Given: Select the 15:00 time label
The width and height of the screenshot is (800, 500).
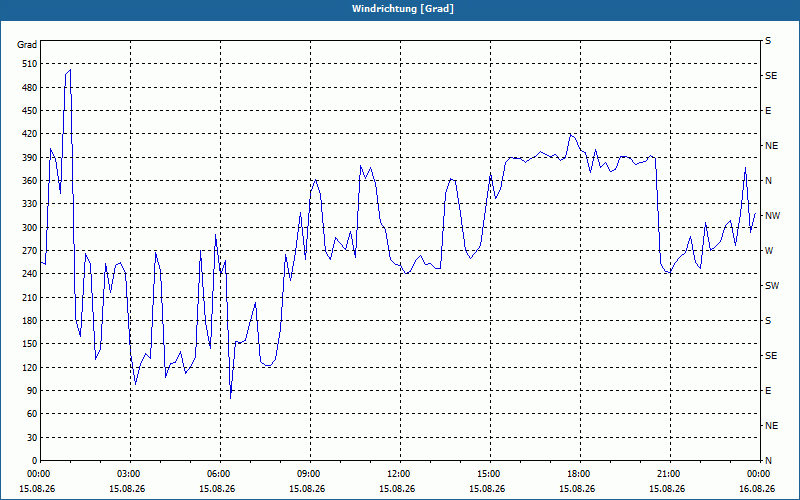Looking at the screenshot, I should point(487,474).
